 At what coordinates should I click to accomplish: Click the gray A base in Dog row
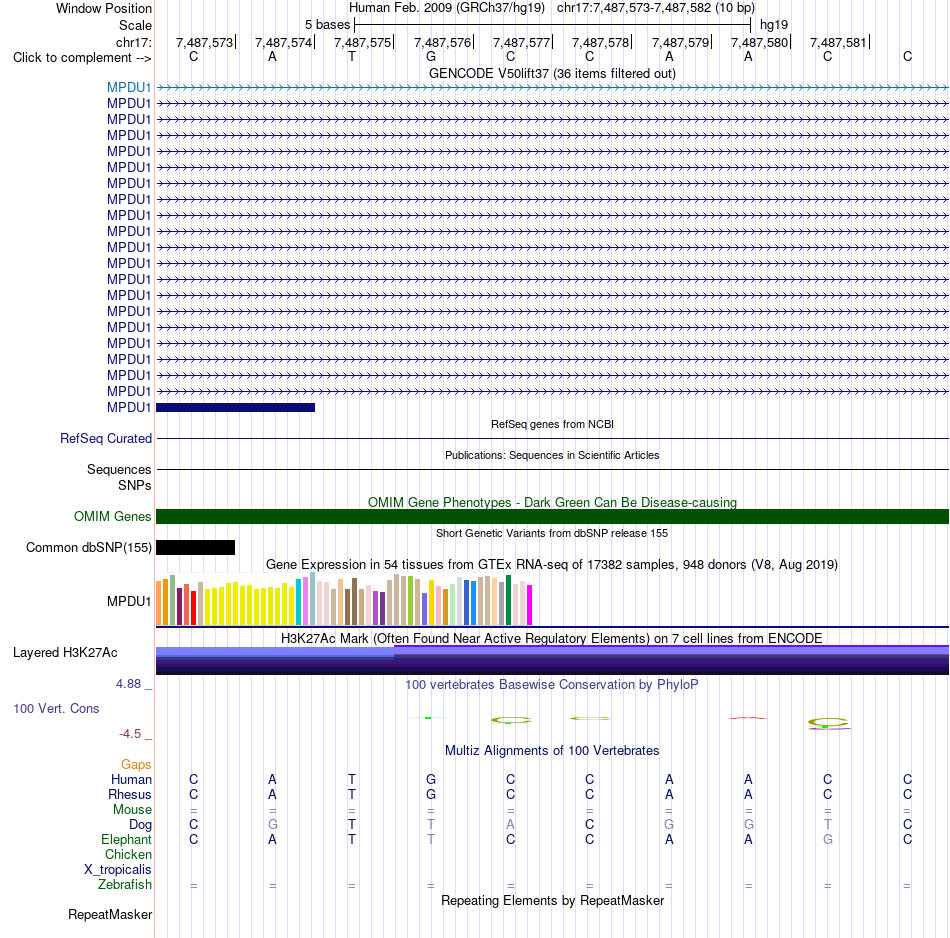pyautogui.click(x=510, y=824)
